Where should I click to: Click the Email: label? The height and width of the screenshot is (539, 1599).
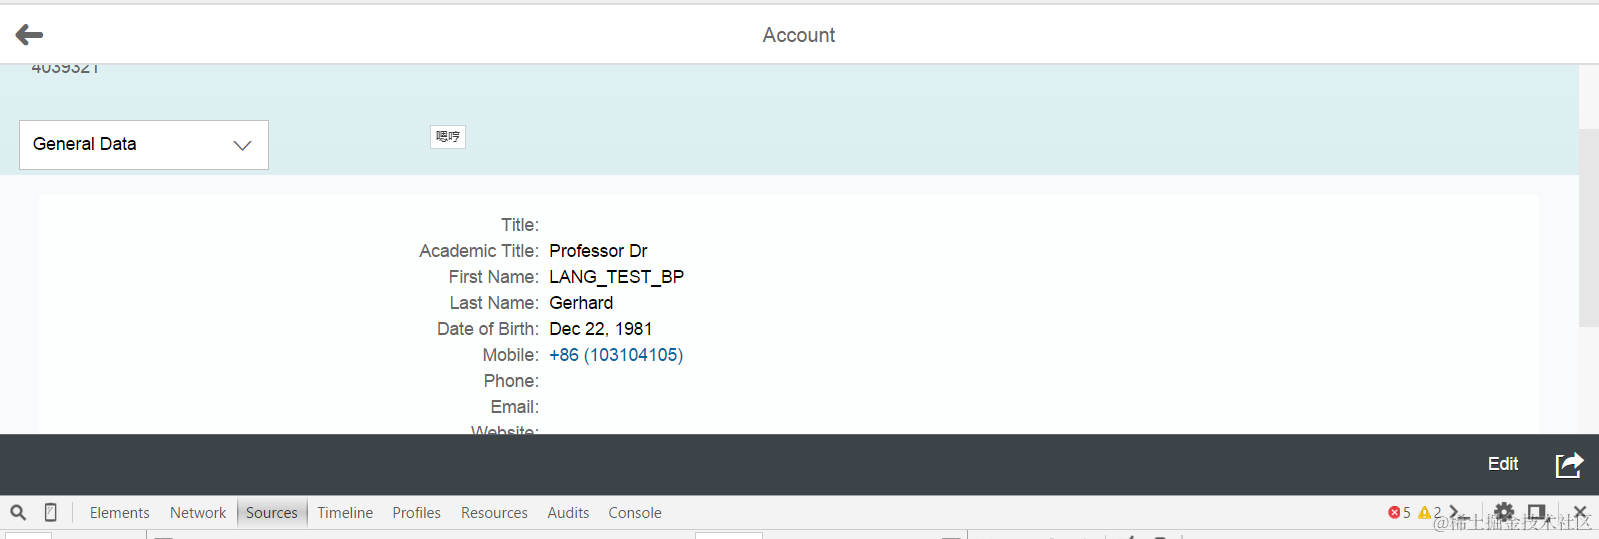515,407
